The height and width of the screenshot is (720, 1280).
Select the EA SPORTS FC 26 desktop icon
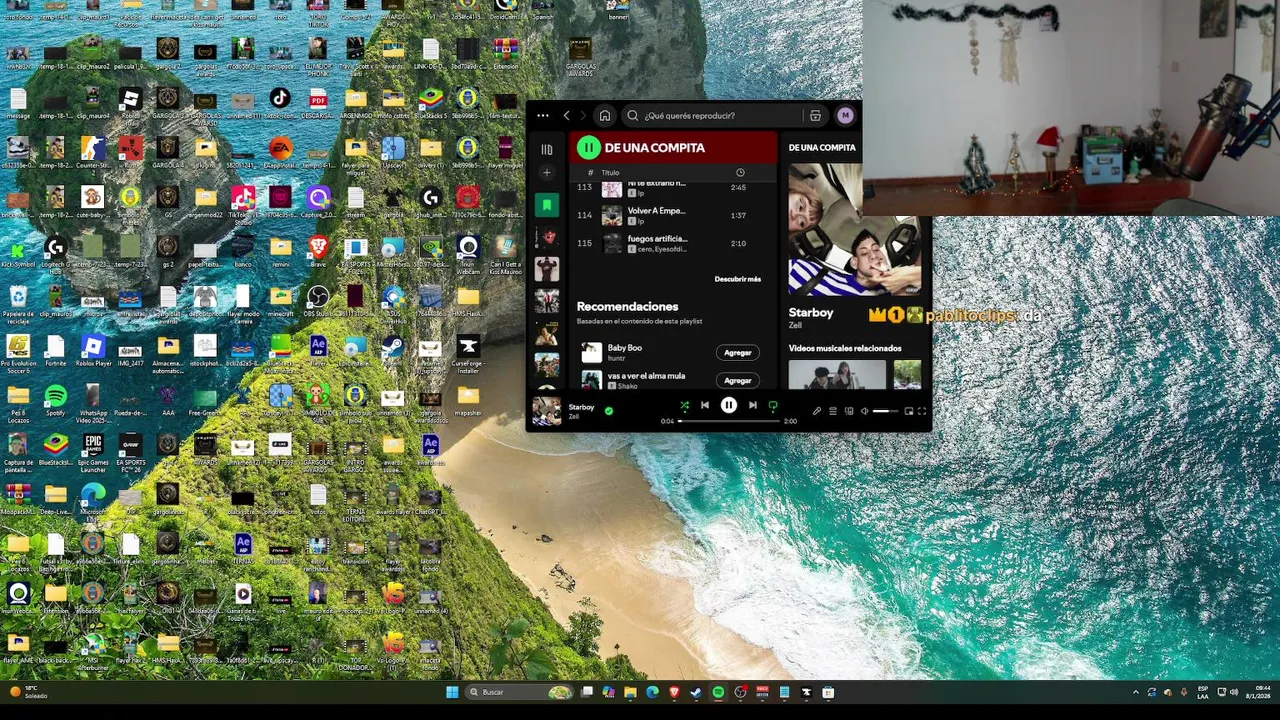130,452
